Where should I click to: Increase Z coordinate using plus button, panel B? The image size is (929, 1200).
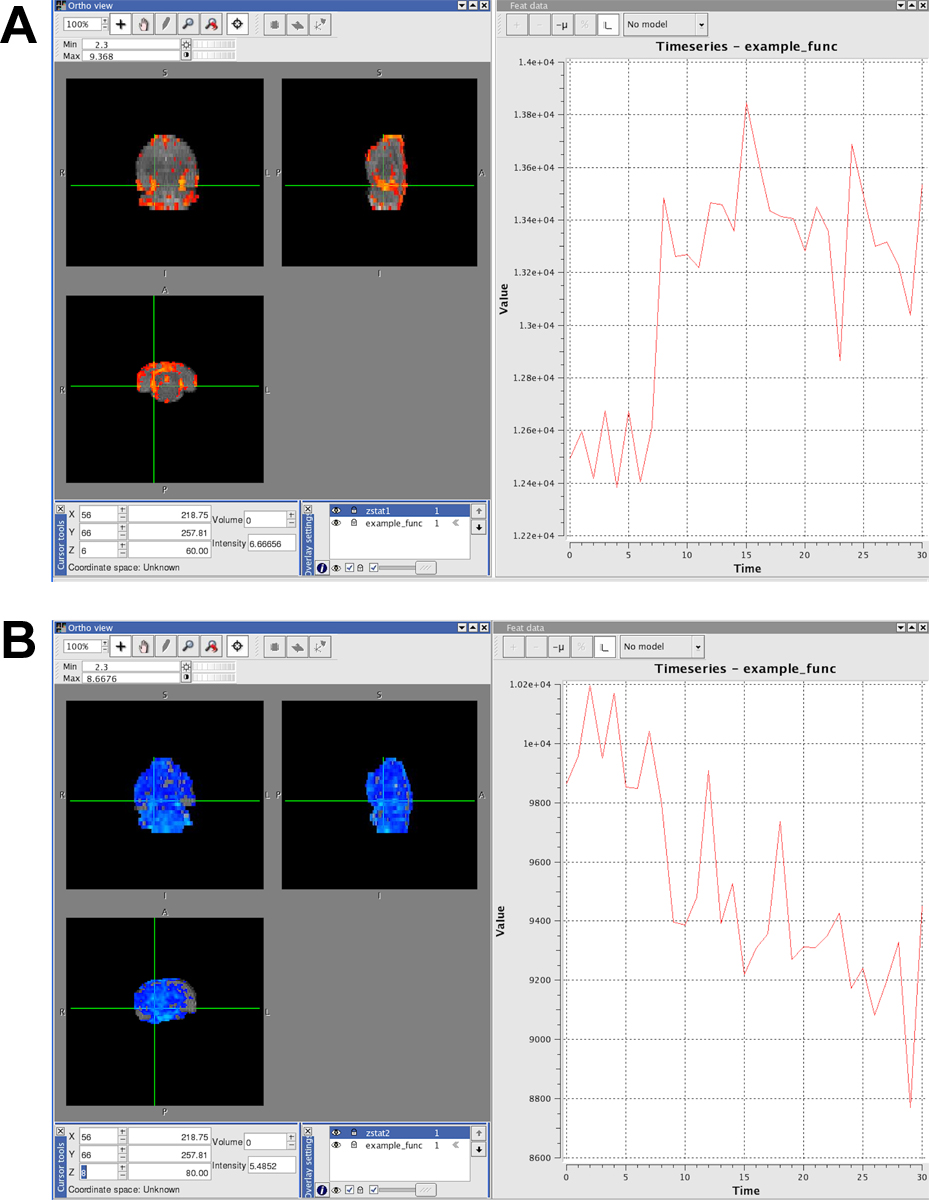(x=122, y=1165)
